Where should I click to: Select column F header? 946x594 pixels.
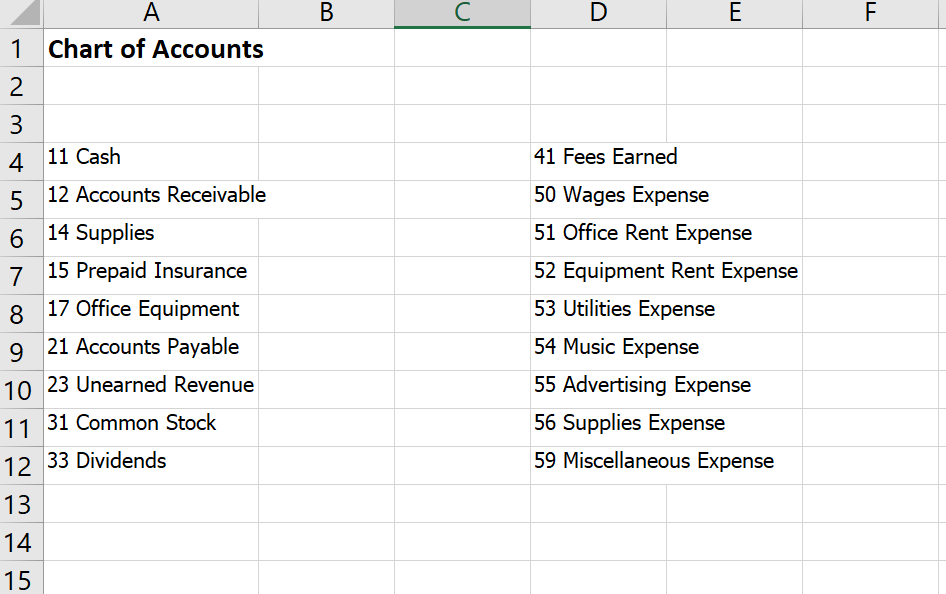(871, 13)
